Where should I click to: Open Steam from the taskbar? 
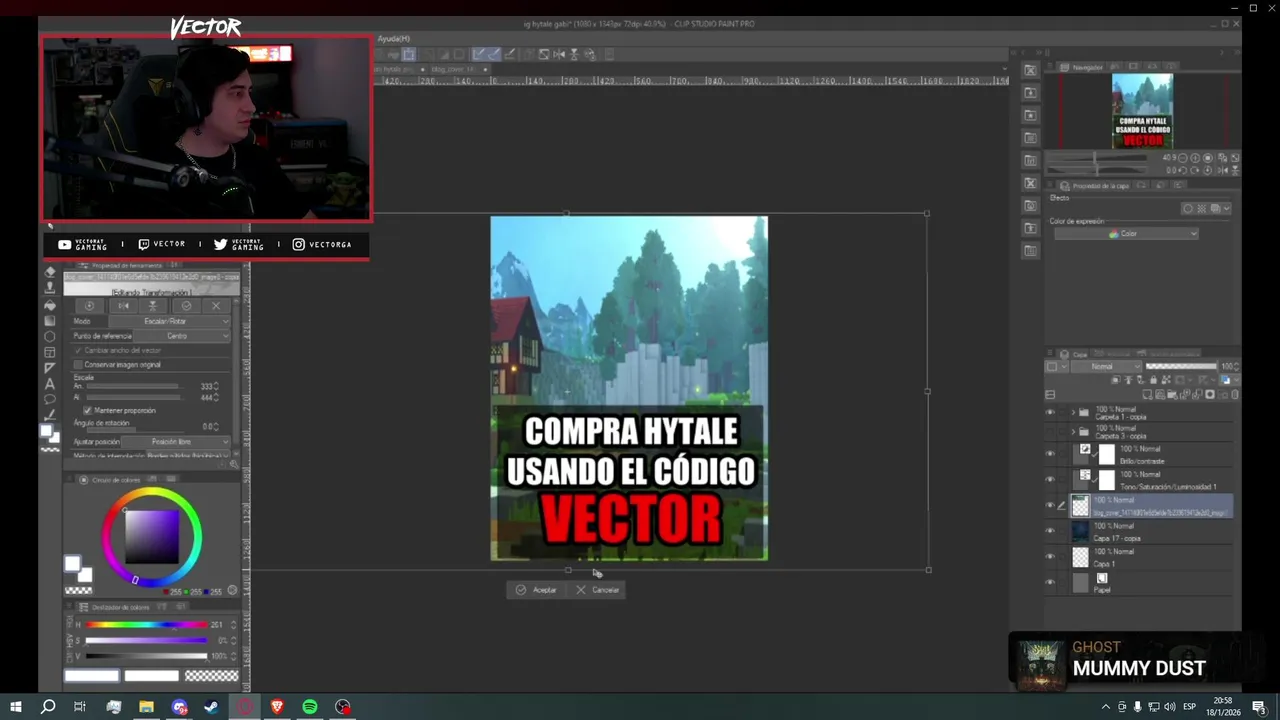[212, 707]
